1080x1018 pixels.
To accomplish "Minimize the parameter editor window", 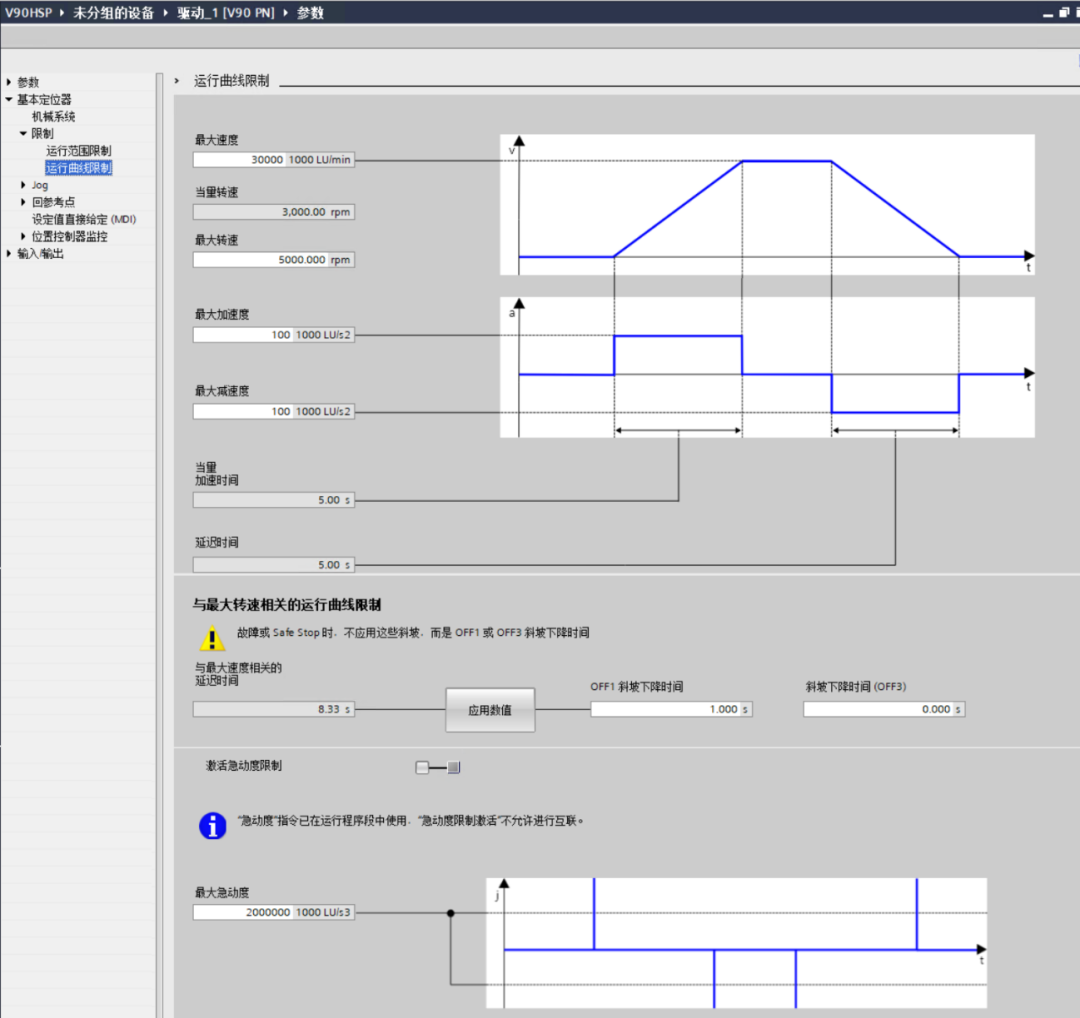I will point(1048,13).
